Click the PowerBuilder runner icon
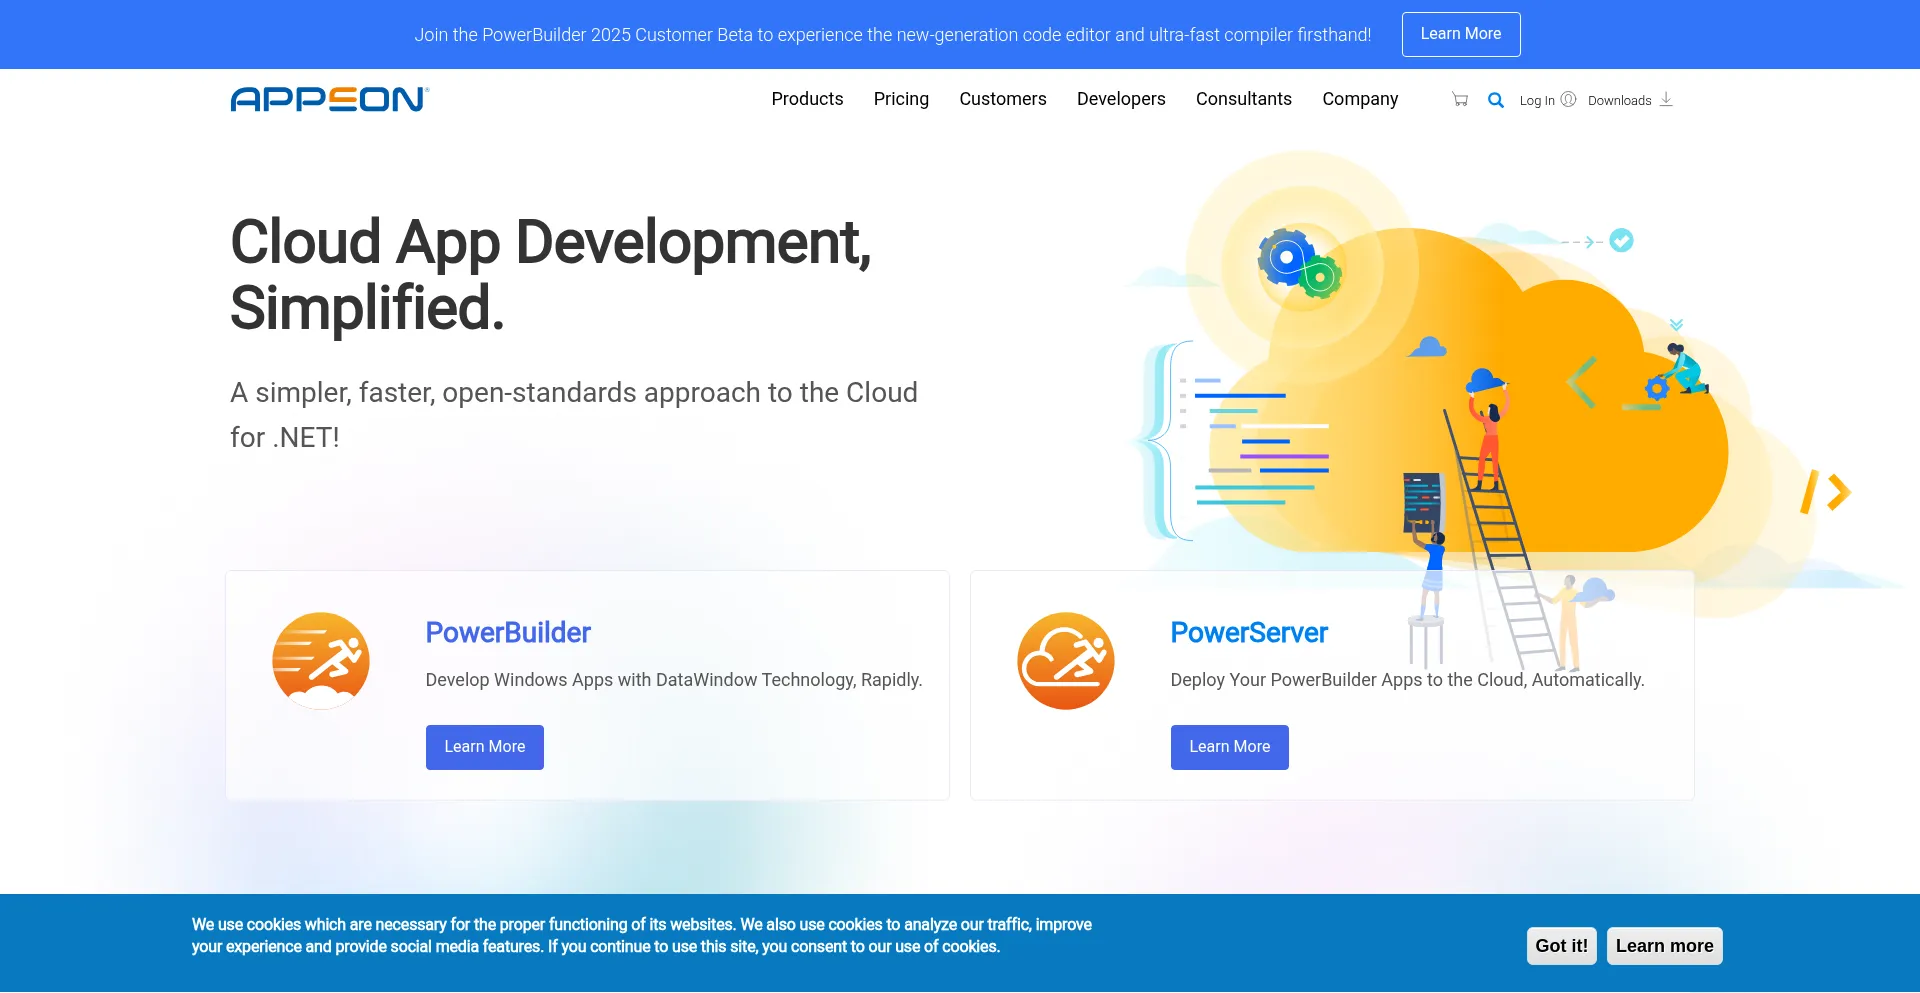The image size is (1920, 993). click(x=321, y=661)
